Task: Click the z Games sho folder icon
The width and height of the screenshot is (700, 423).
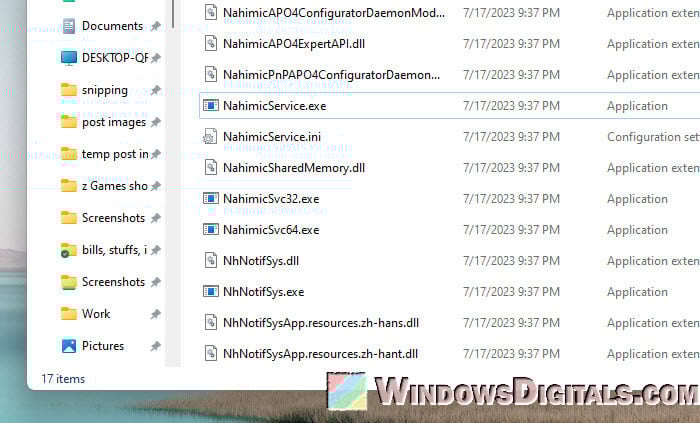Action: coord(68,186)
